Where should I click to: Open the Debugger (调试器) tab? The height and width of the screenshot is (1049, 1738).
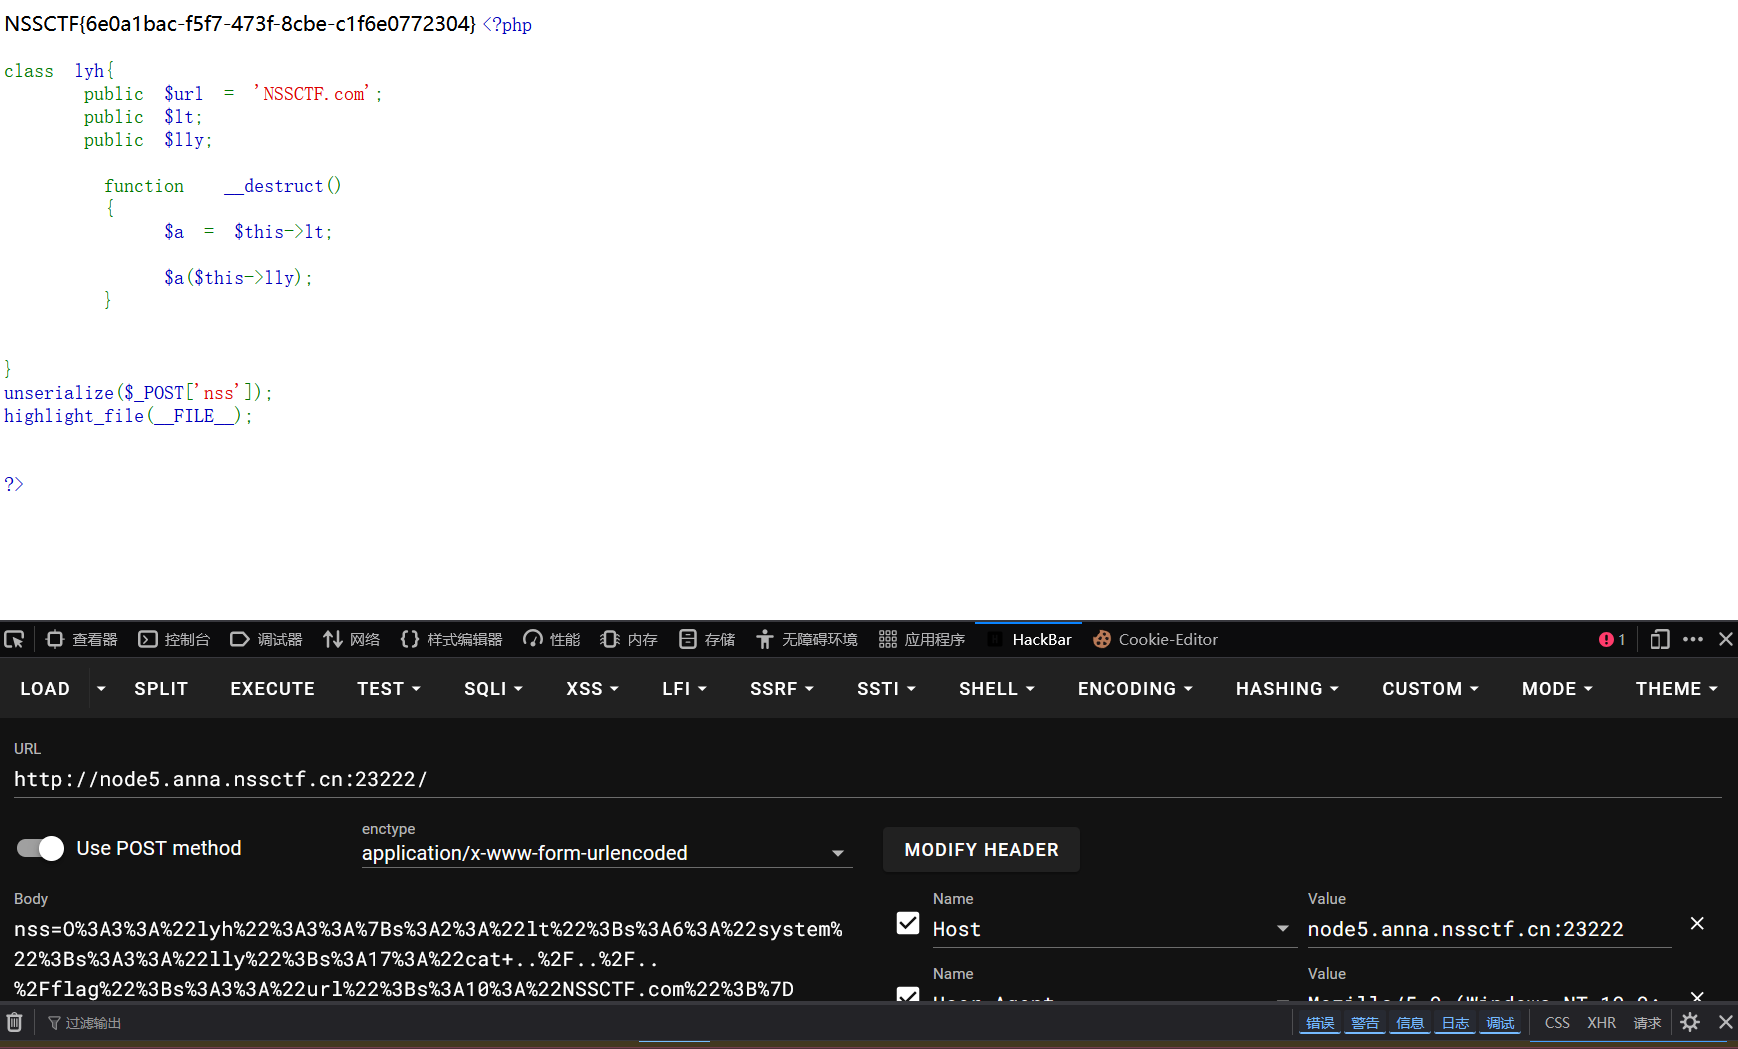pyautogui.click(x=266, y=639)
